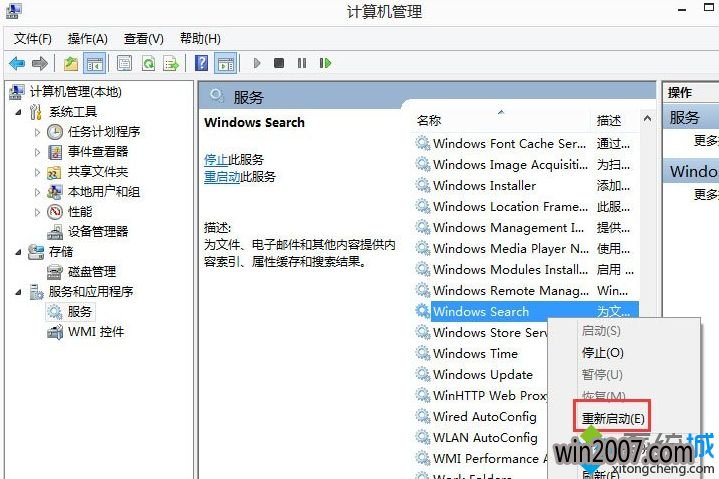719x479 pixels.
Task: Choose 停止(O) in the context menu
Action: (x=603, y=353)
